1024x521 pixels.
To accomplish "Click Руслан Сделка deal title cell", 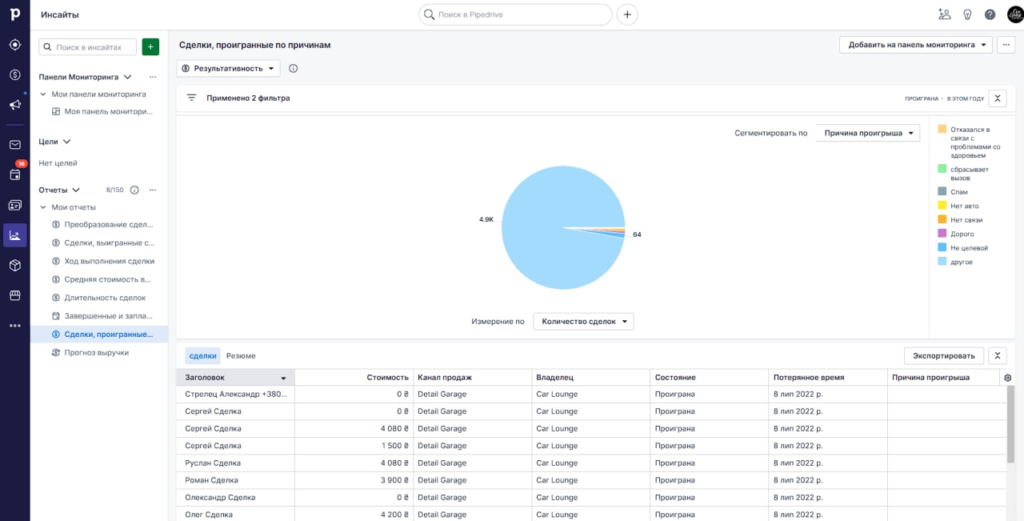I will 236,463.
